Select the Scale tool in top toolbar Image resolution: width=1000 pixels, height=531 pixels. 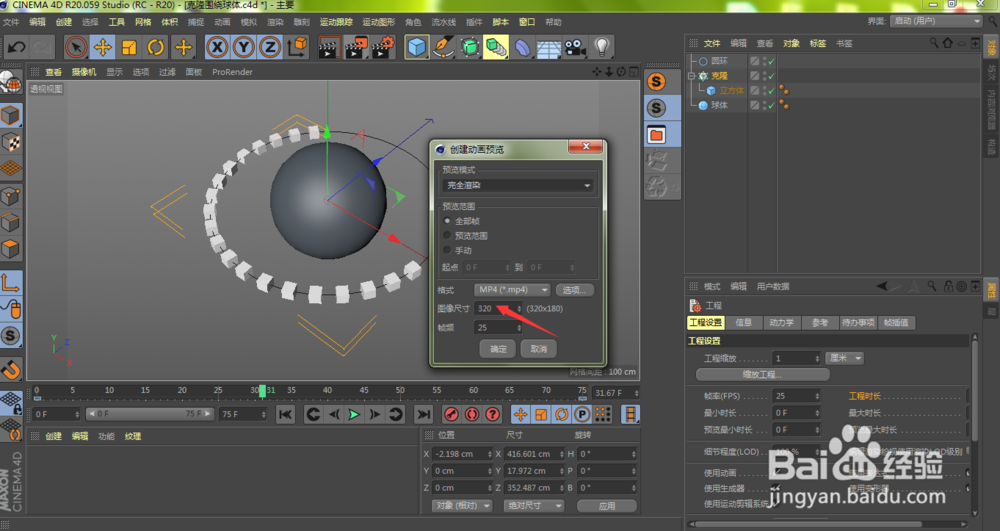coord(129,47)
